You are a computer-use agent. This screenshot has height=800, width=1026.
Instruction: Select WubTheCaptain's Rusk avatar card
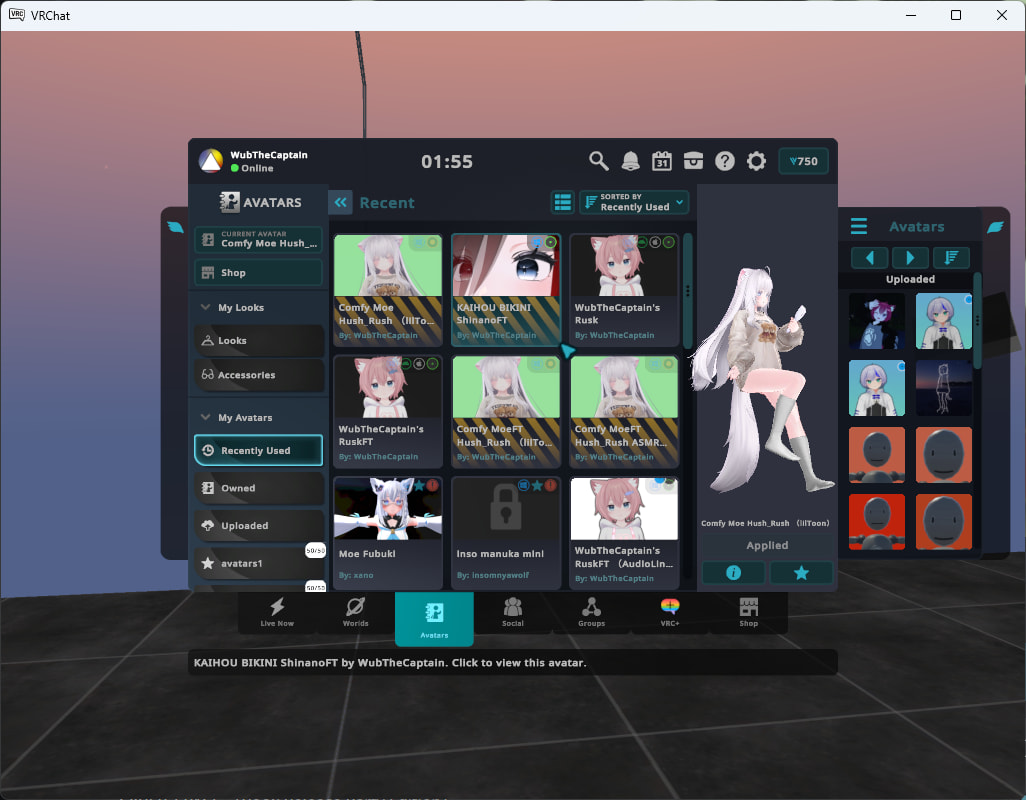(x=624, y=290)
